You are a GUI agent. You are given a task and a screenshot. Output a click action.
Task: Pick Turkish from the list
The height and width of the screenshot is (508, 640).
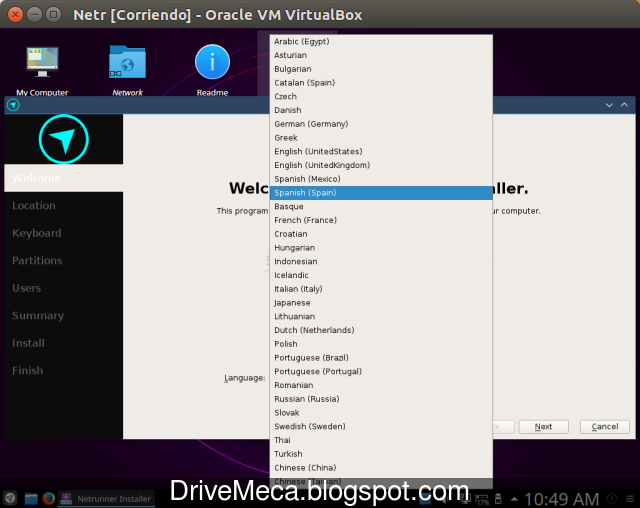click(381, 454)
